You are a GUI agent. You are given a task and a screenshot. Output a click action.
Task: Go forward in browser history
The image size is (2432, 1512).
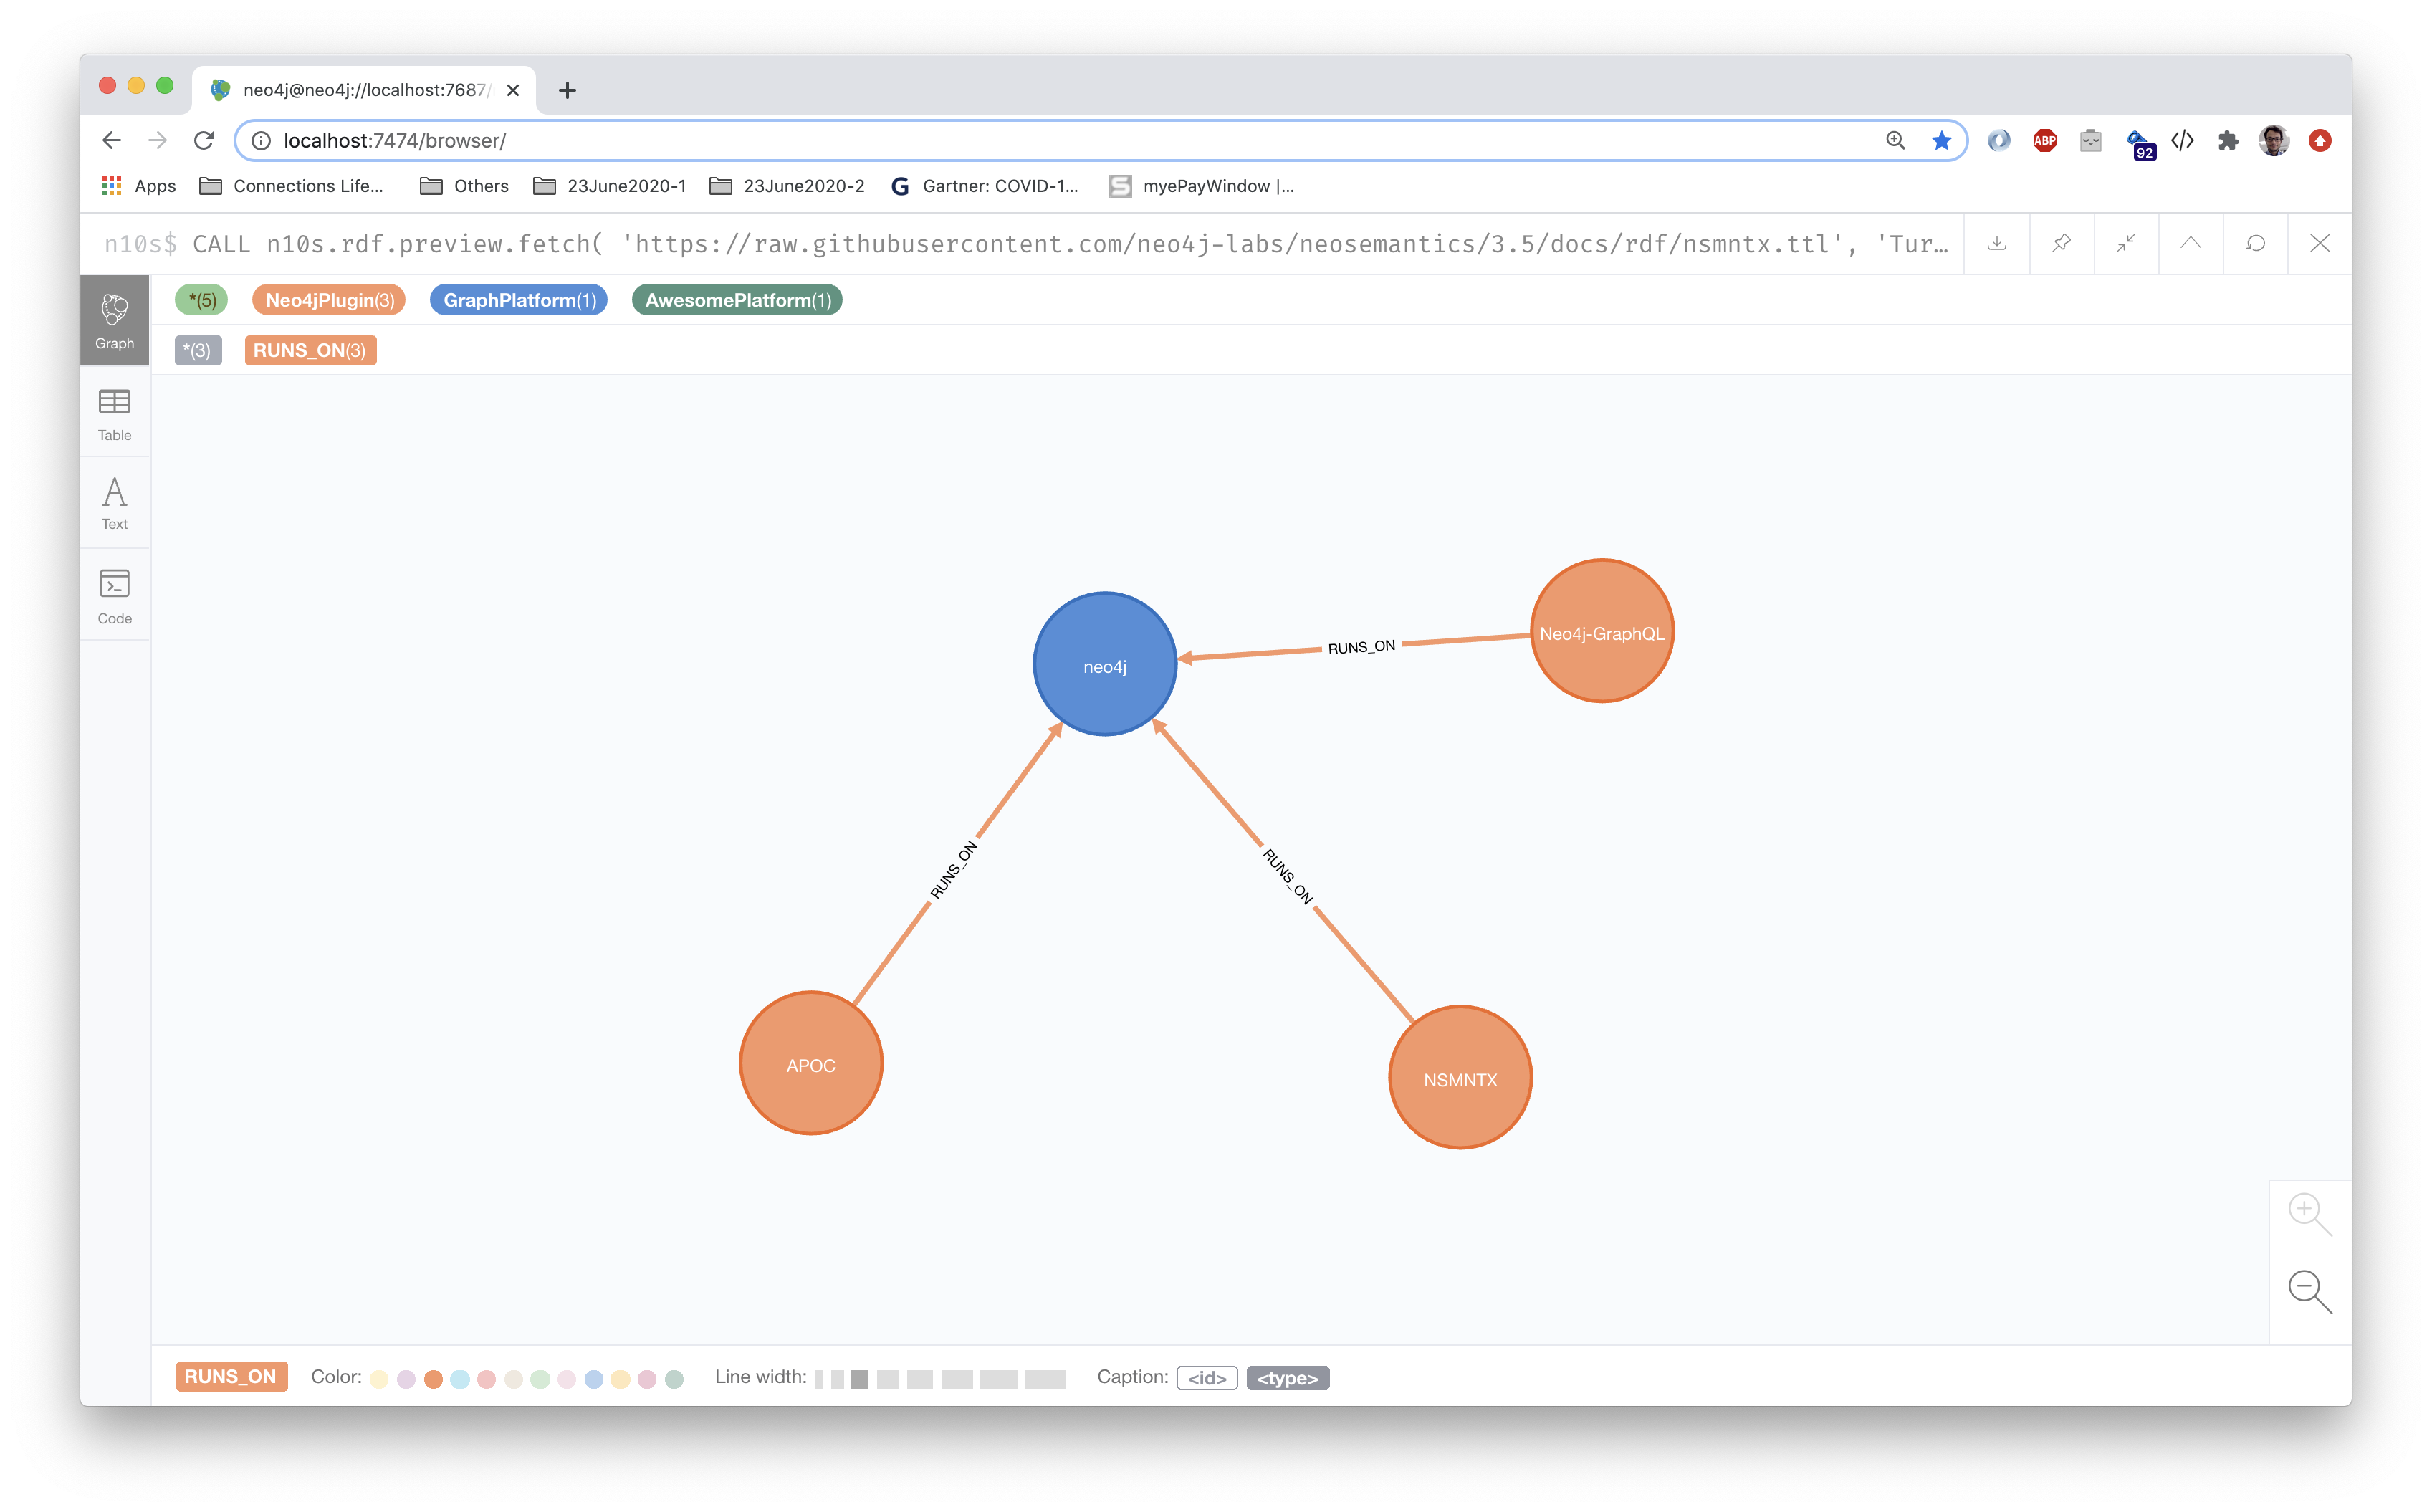point(158,140)
